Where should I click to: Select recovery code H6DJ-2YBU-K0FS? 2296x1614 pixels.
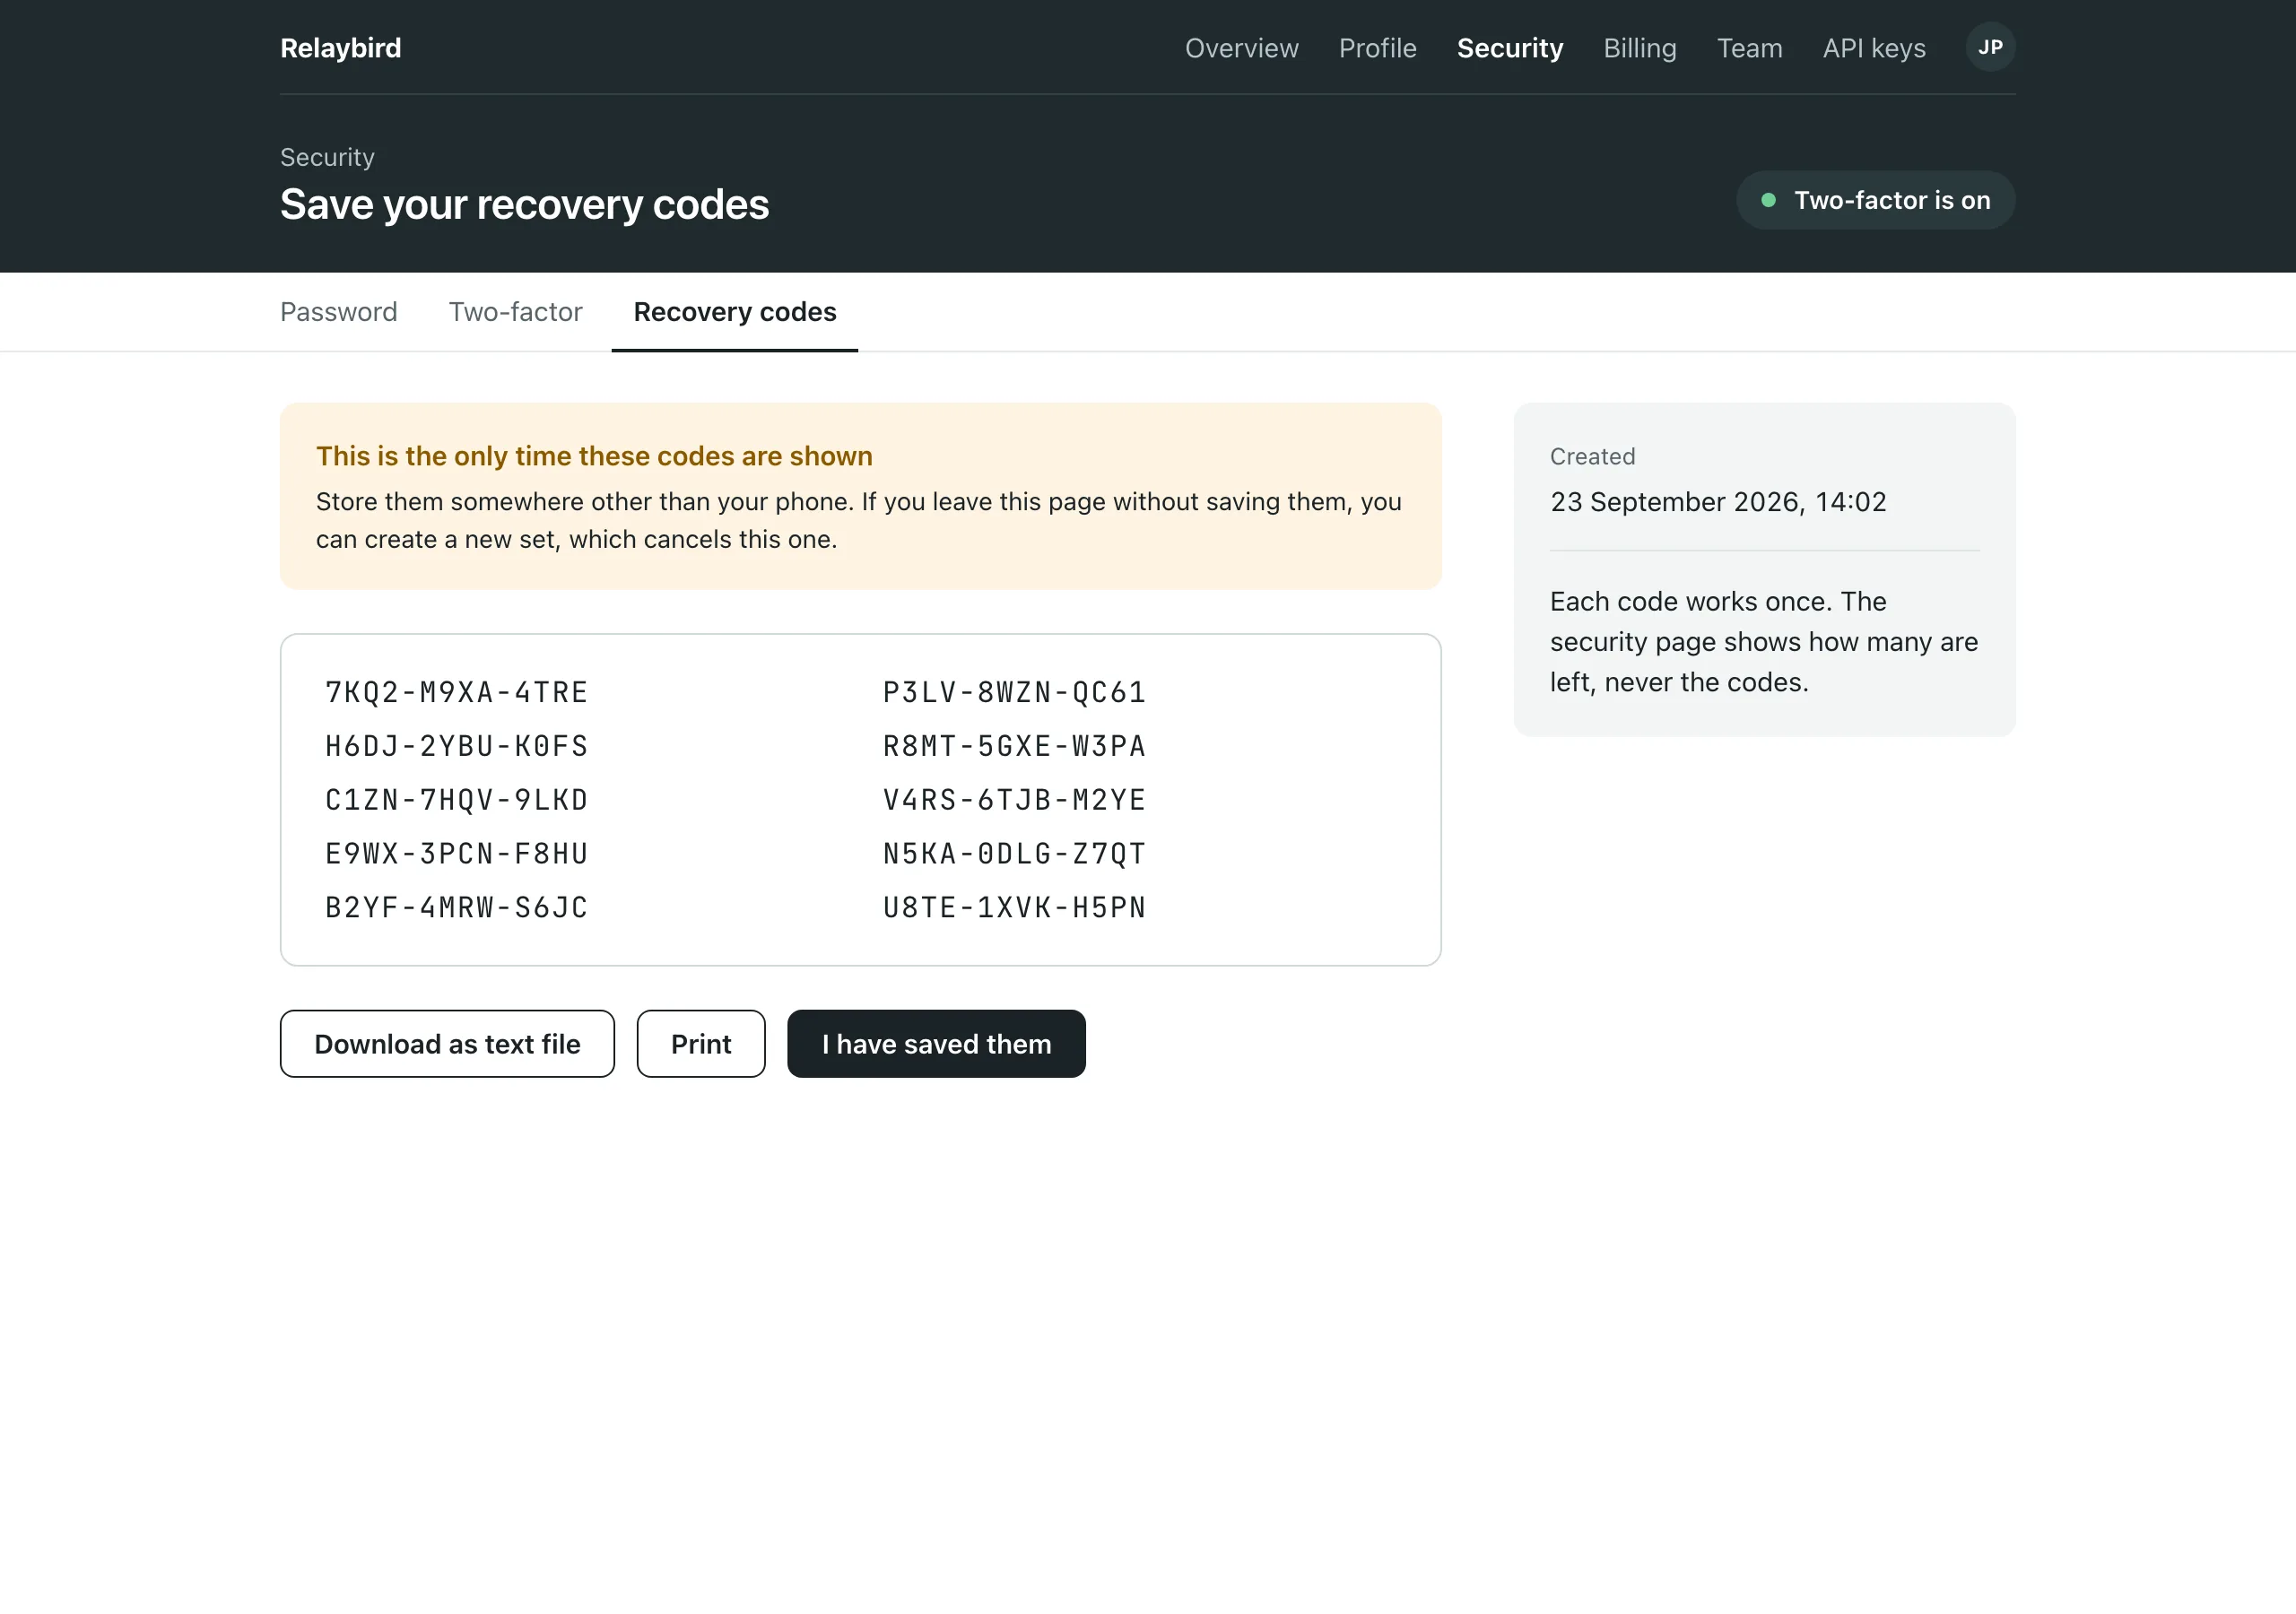456,746
